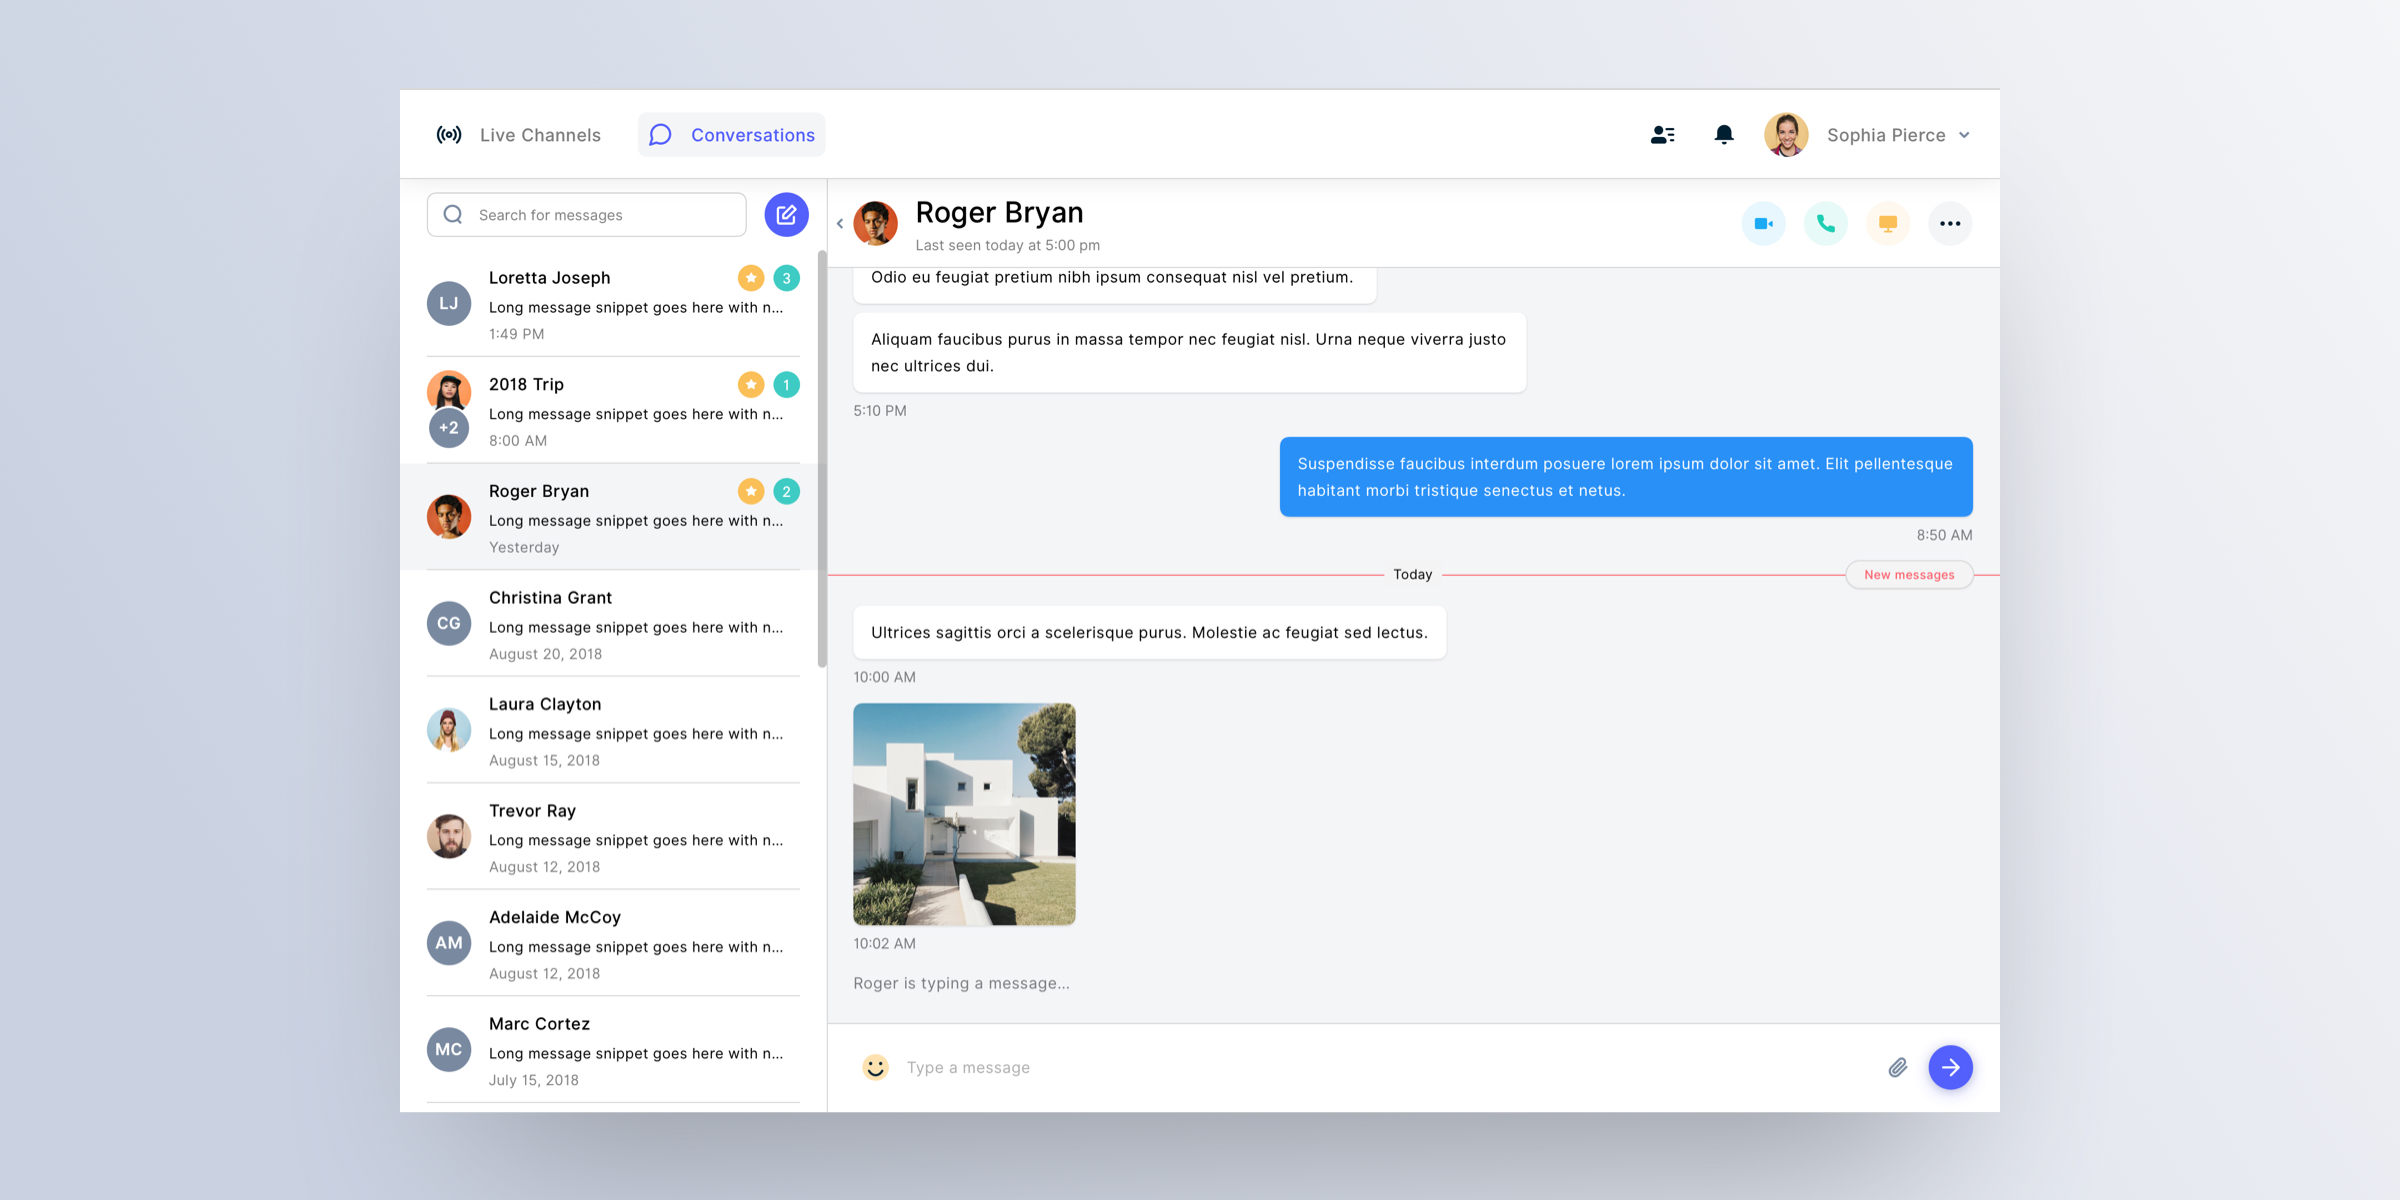Screen dimensions: 2400x1200
Task: Open 2018 Trip conversation
Action: pyautogui.click(x=613, y=410)
